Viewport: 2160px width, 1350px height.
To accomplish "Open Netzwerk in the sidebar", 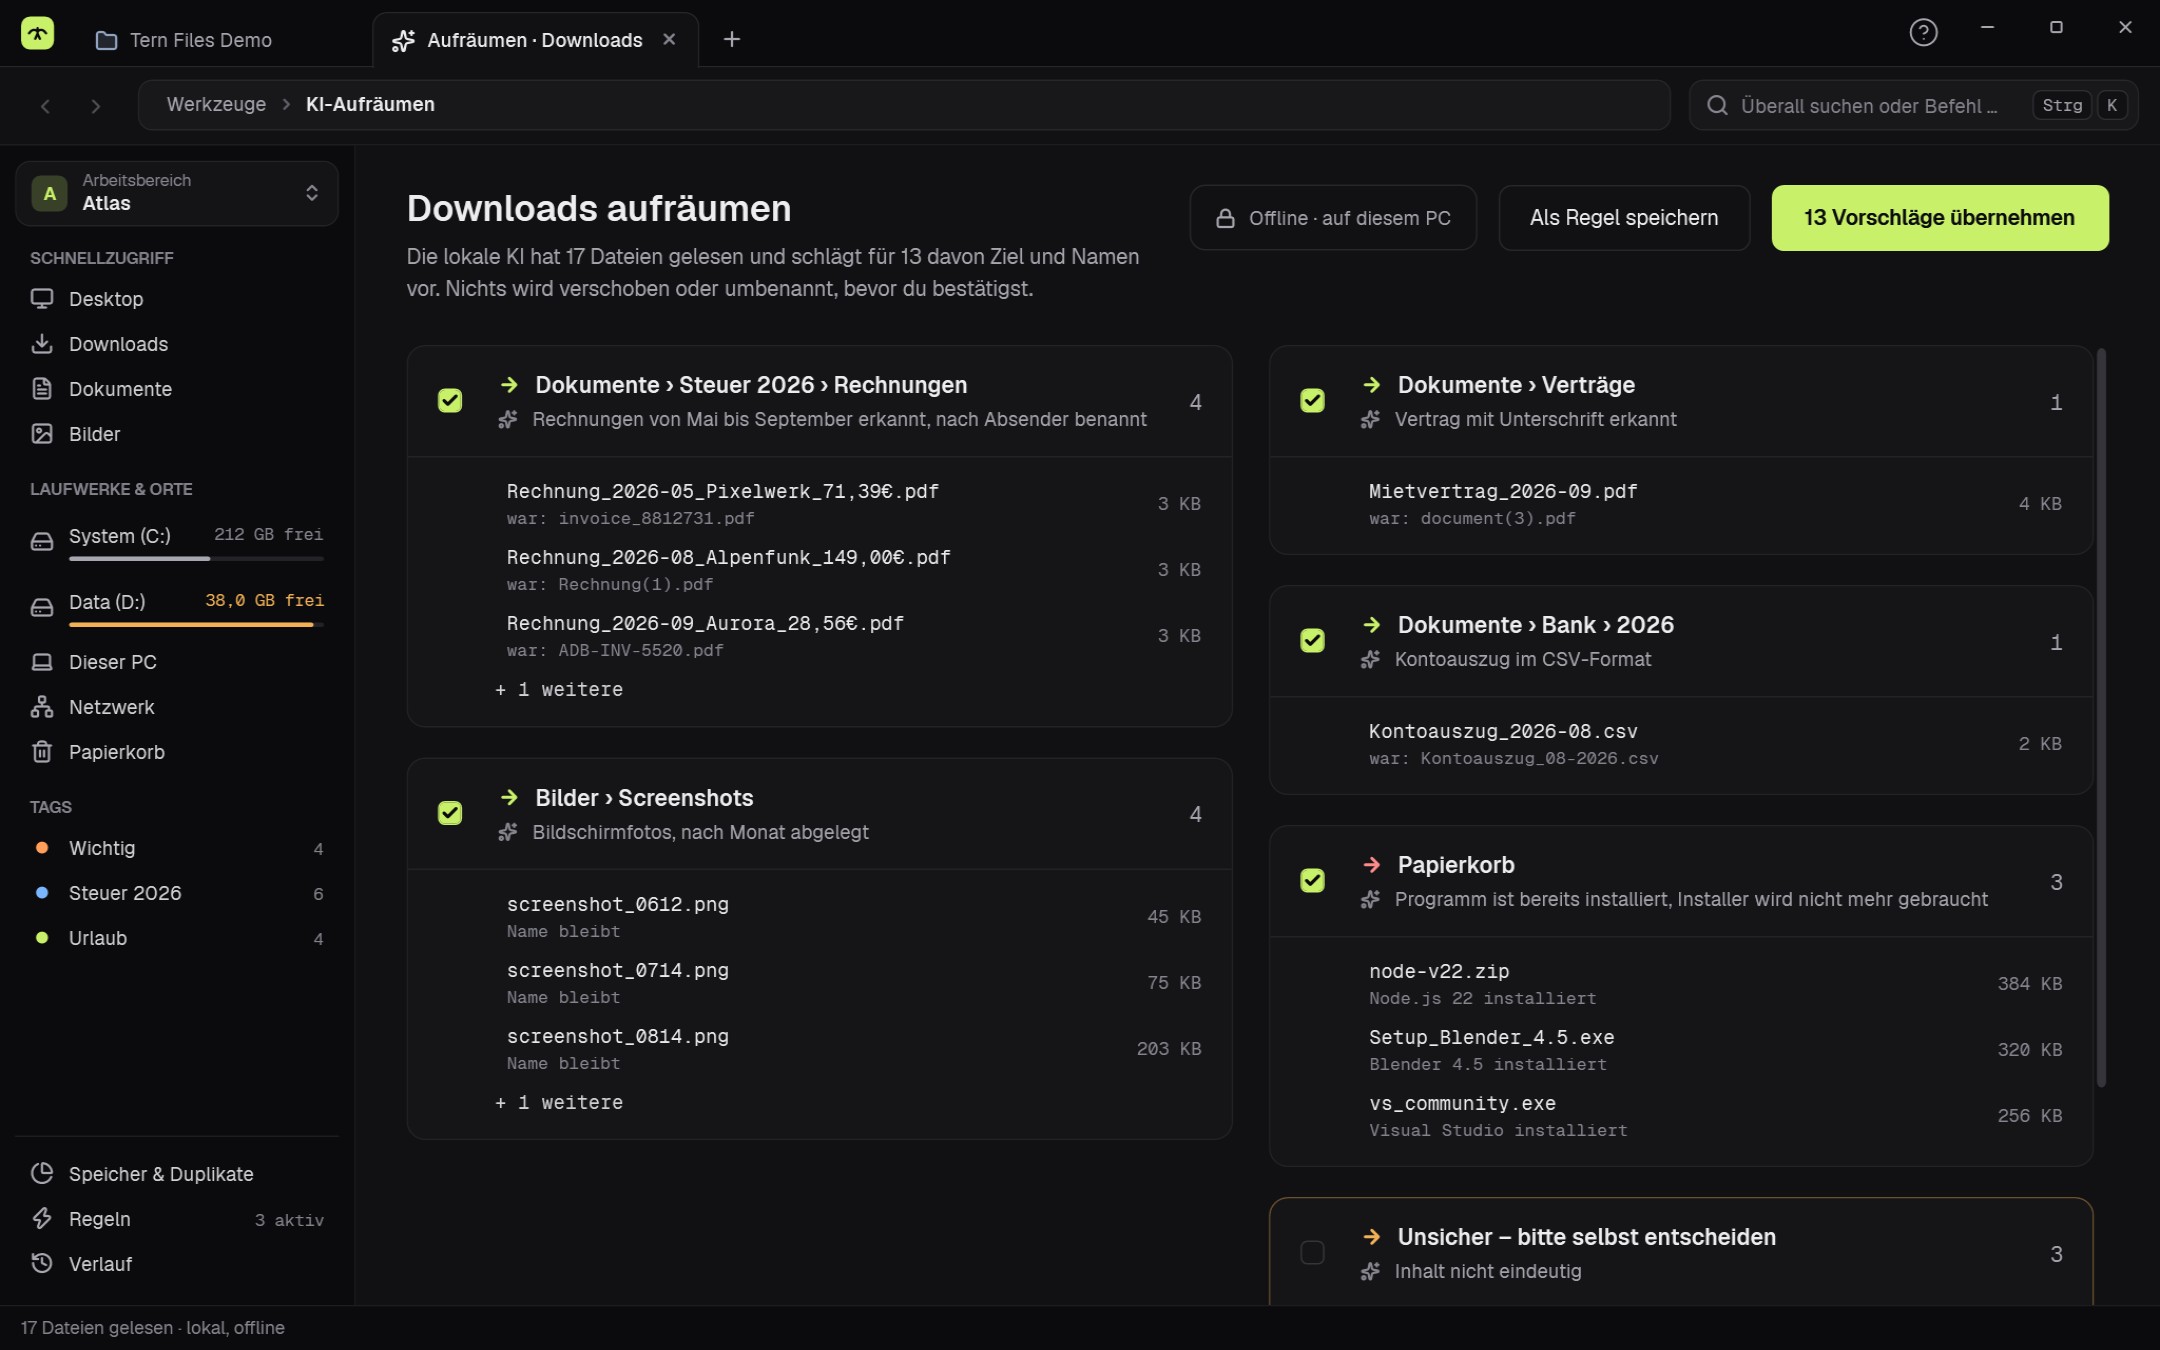I will (x=177, y=707).
